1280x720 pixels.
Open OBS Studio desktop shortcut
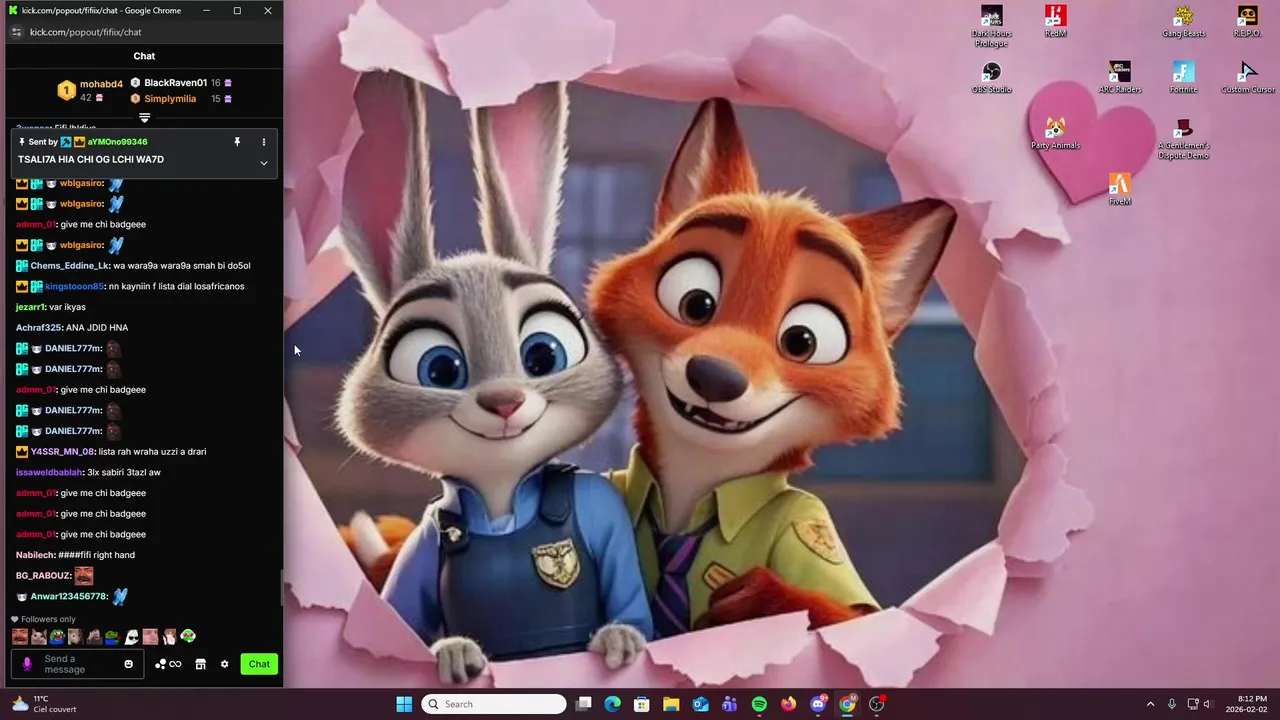click(x=991, y=77)
